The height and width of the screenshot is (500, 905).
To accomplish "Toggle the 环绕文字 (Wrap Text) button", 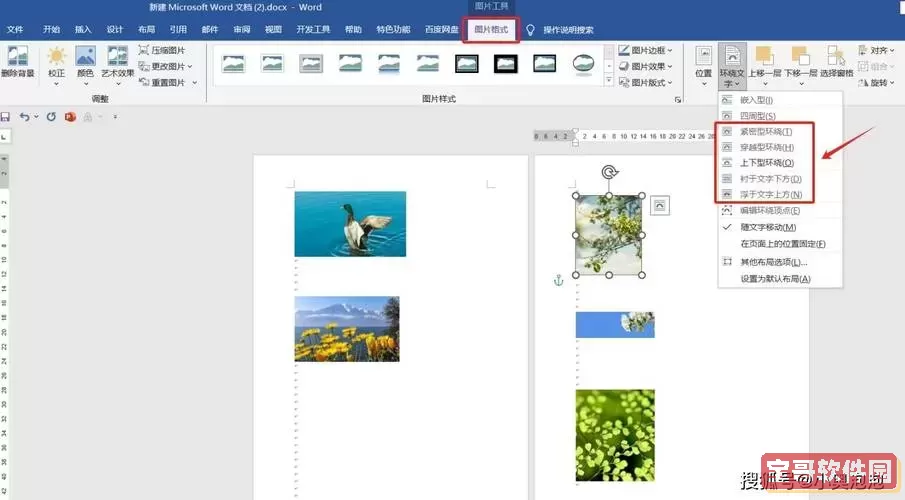I will tap(732, 66).
